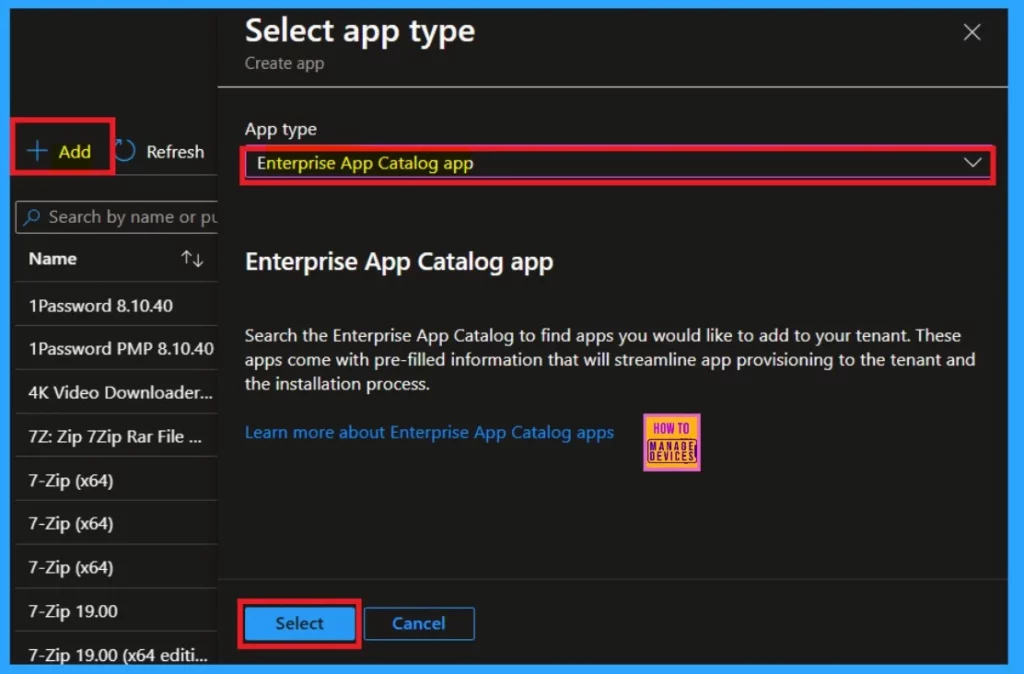
Task: Click the Select button
Action: [x=300, y=623]
